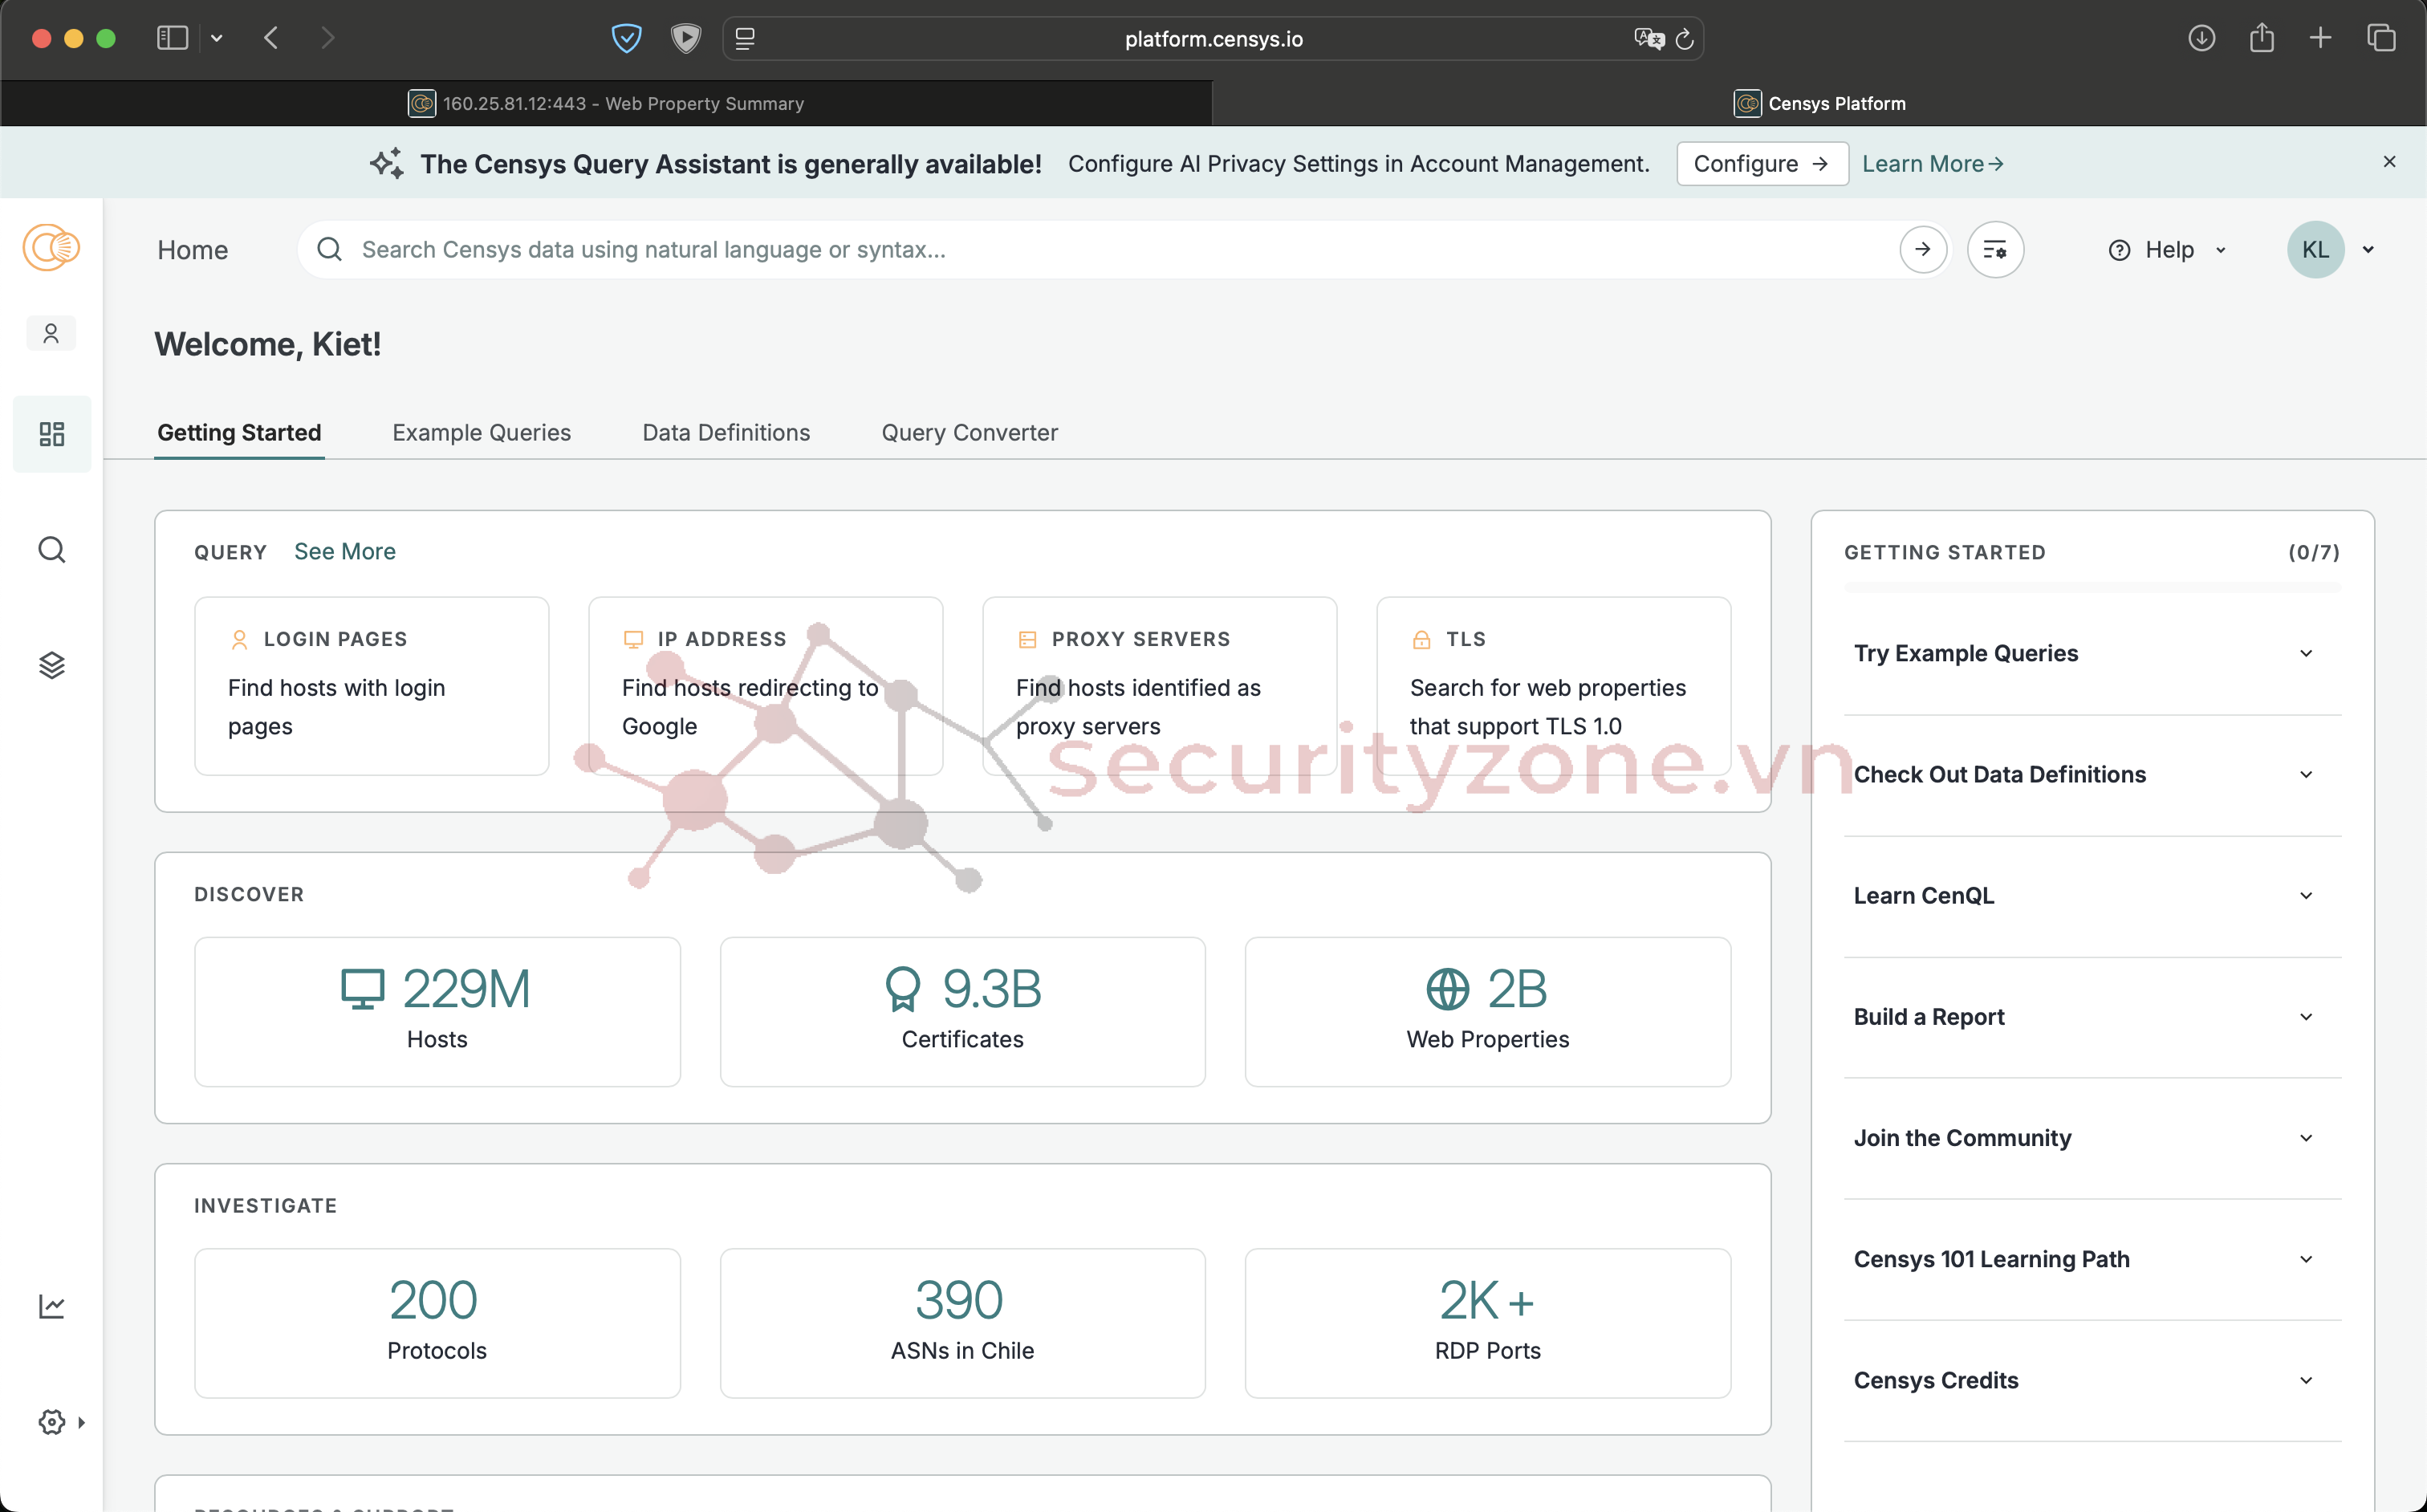Expand Join the Community section

(x=2092, y=1138)
